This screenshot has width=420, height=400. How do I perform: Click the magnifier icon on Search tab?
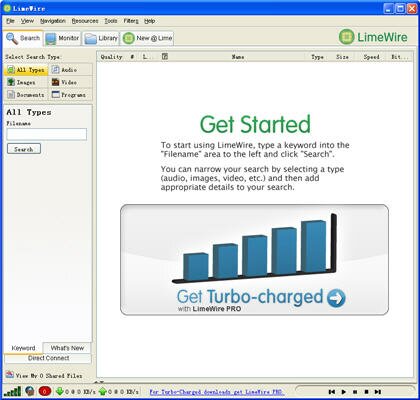(12, 38)
